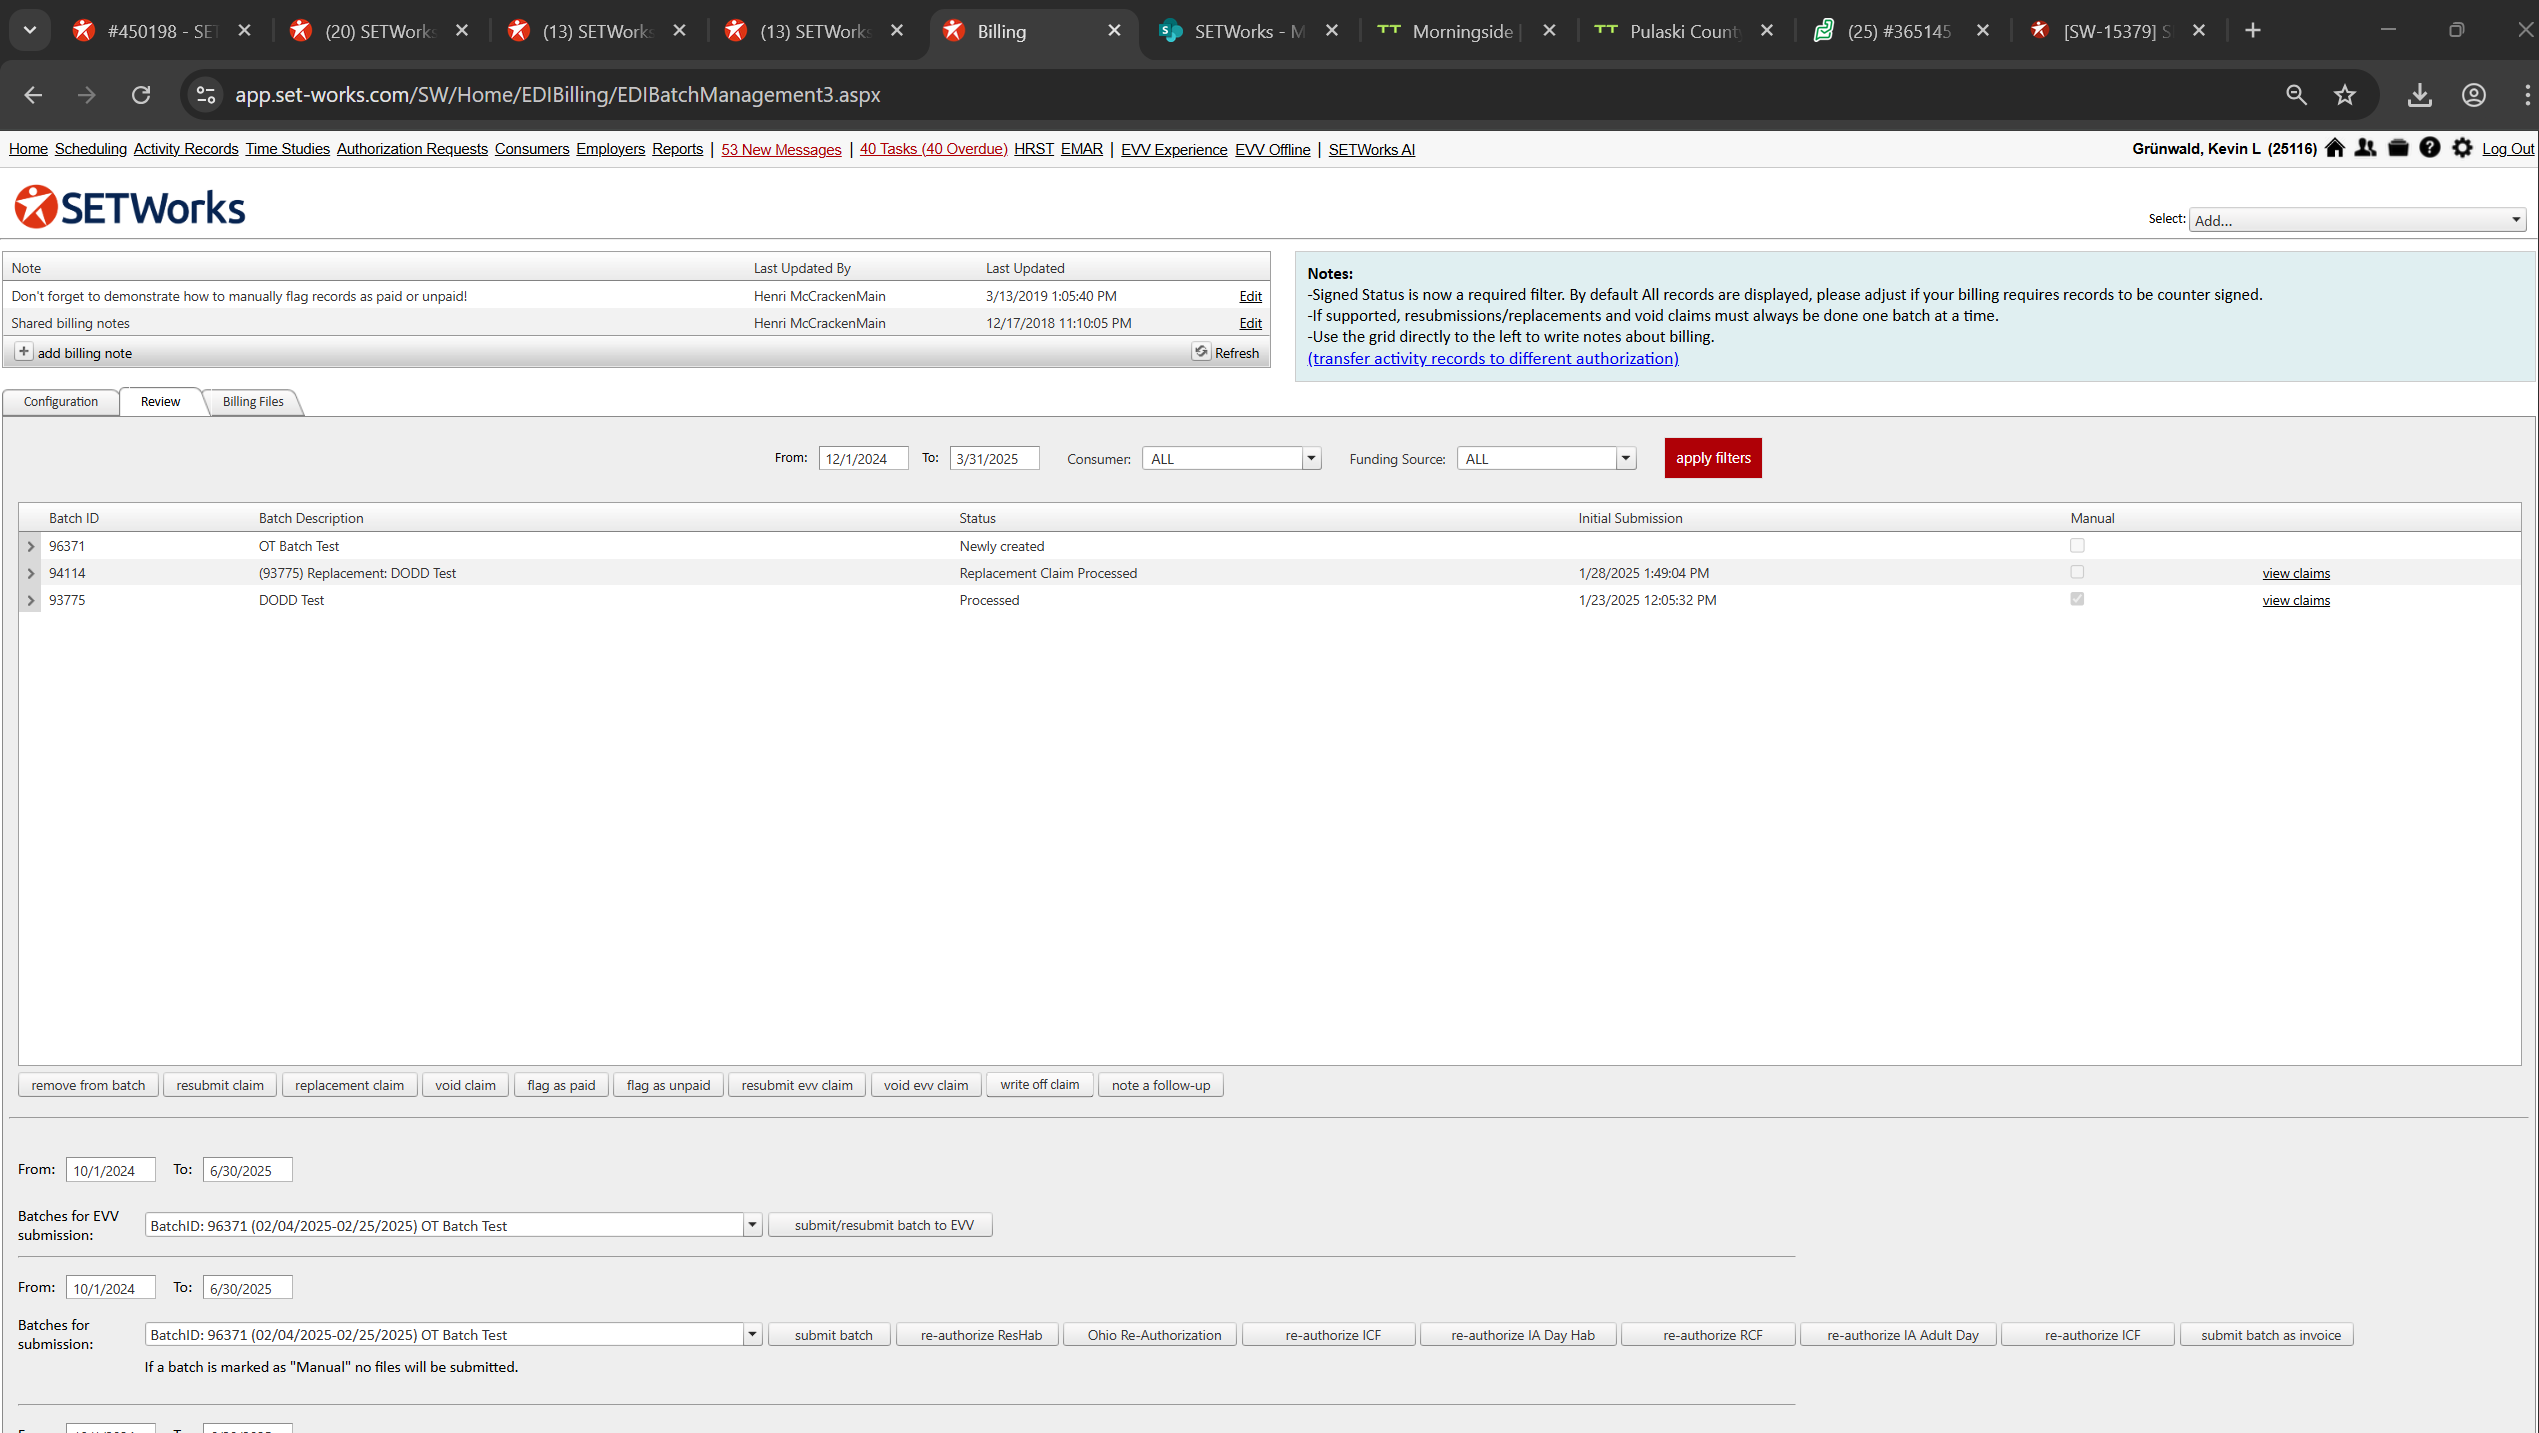Toggle the Manual checkbox for batch 94114

[2077, 573]
